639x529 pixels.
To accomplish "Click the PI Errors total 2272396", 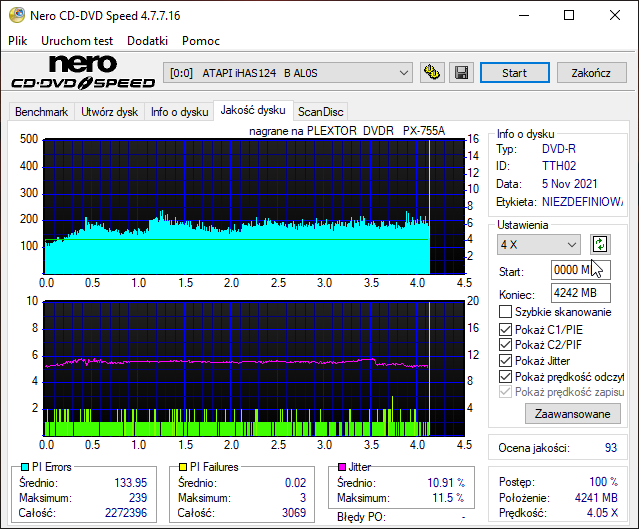I will coord(126,513).
